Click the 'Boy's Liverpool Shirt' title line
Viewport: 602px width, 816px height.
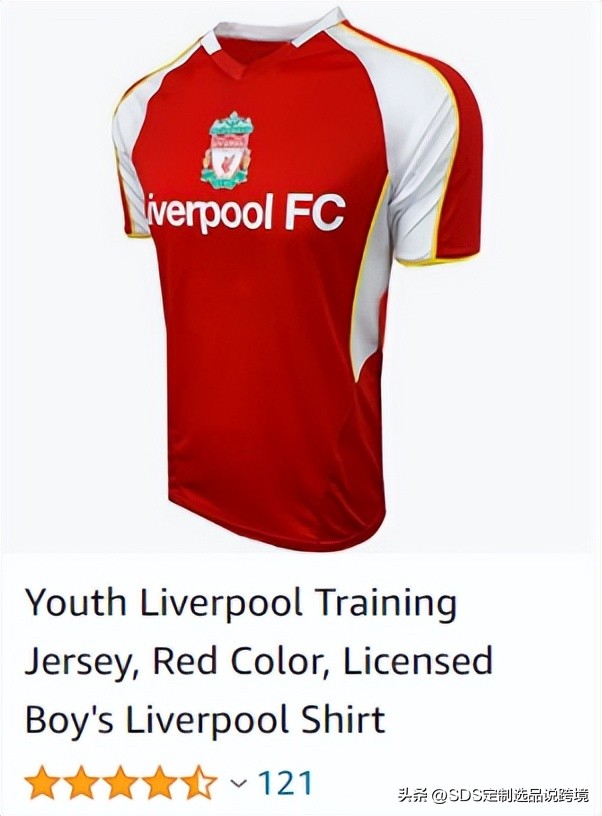pyautogui.click(x=205, y=720)
